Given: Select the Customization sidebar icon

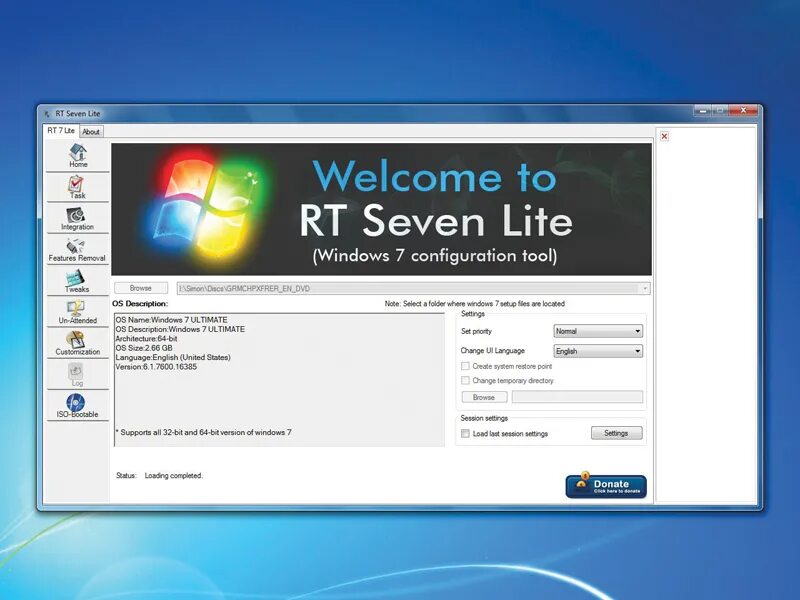Looking at the screenshot, I should pyautogui.click(x=78, y=343).
